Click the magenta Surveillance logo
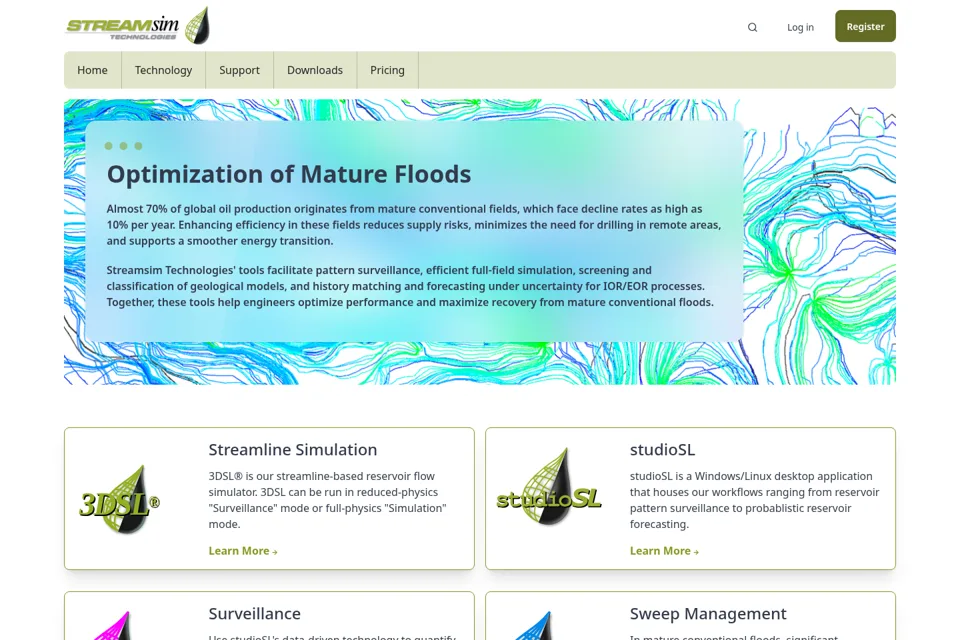 tap(113, 626)
